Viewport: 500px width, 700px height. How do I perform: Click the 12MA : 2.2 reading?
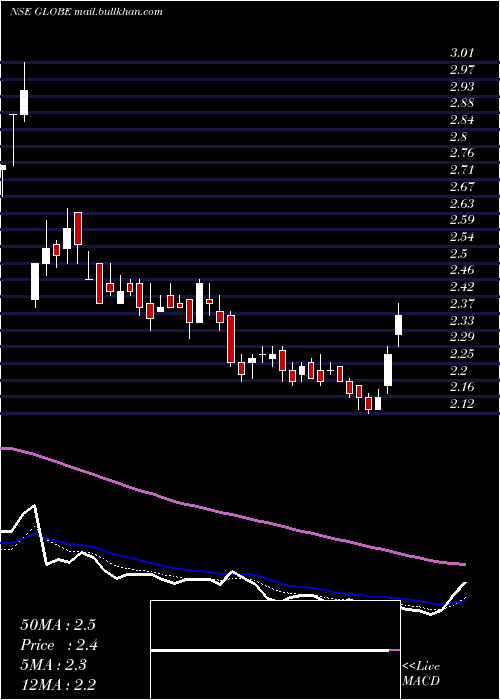click(58, 685)
